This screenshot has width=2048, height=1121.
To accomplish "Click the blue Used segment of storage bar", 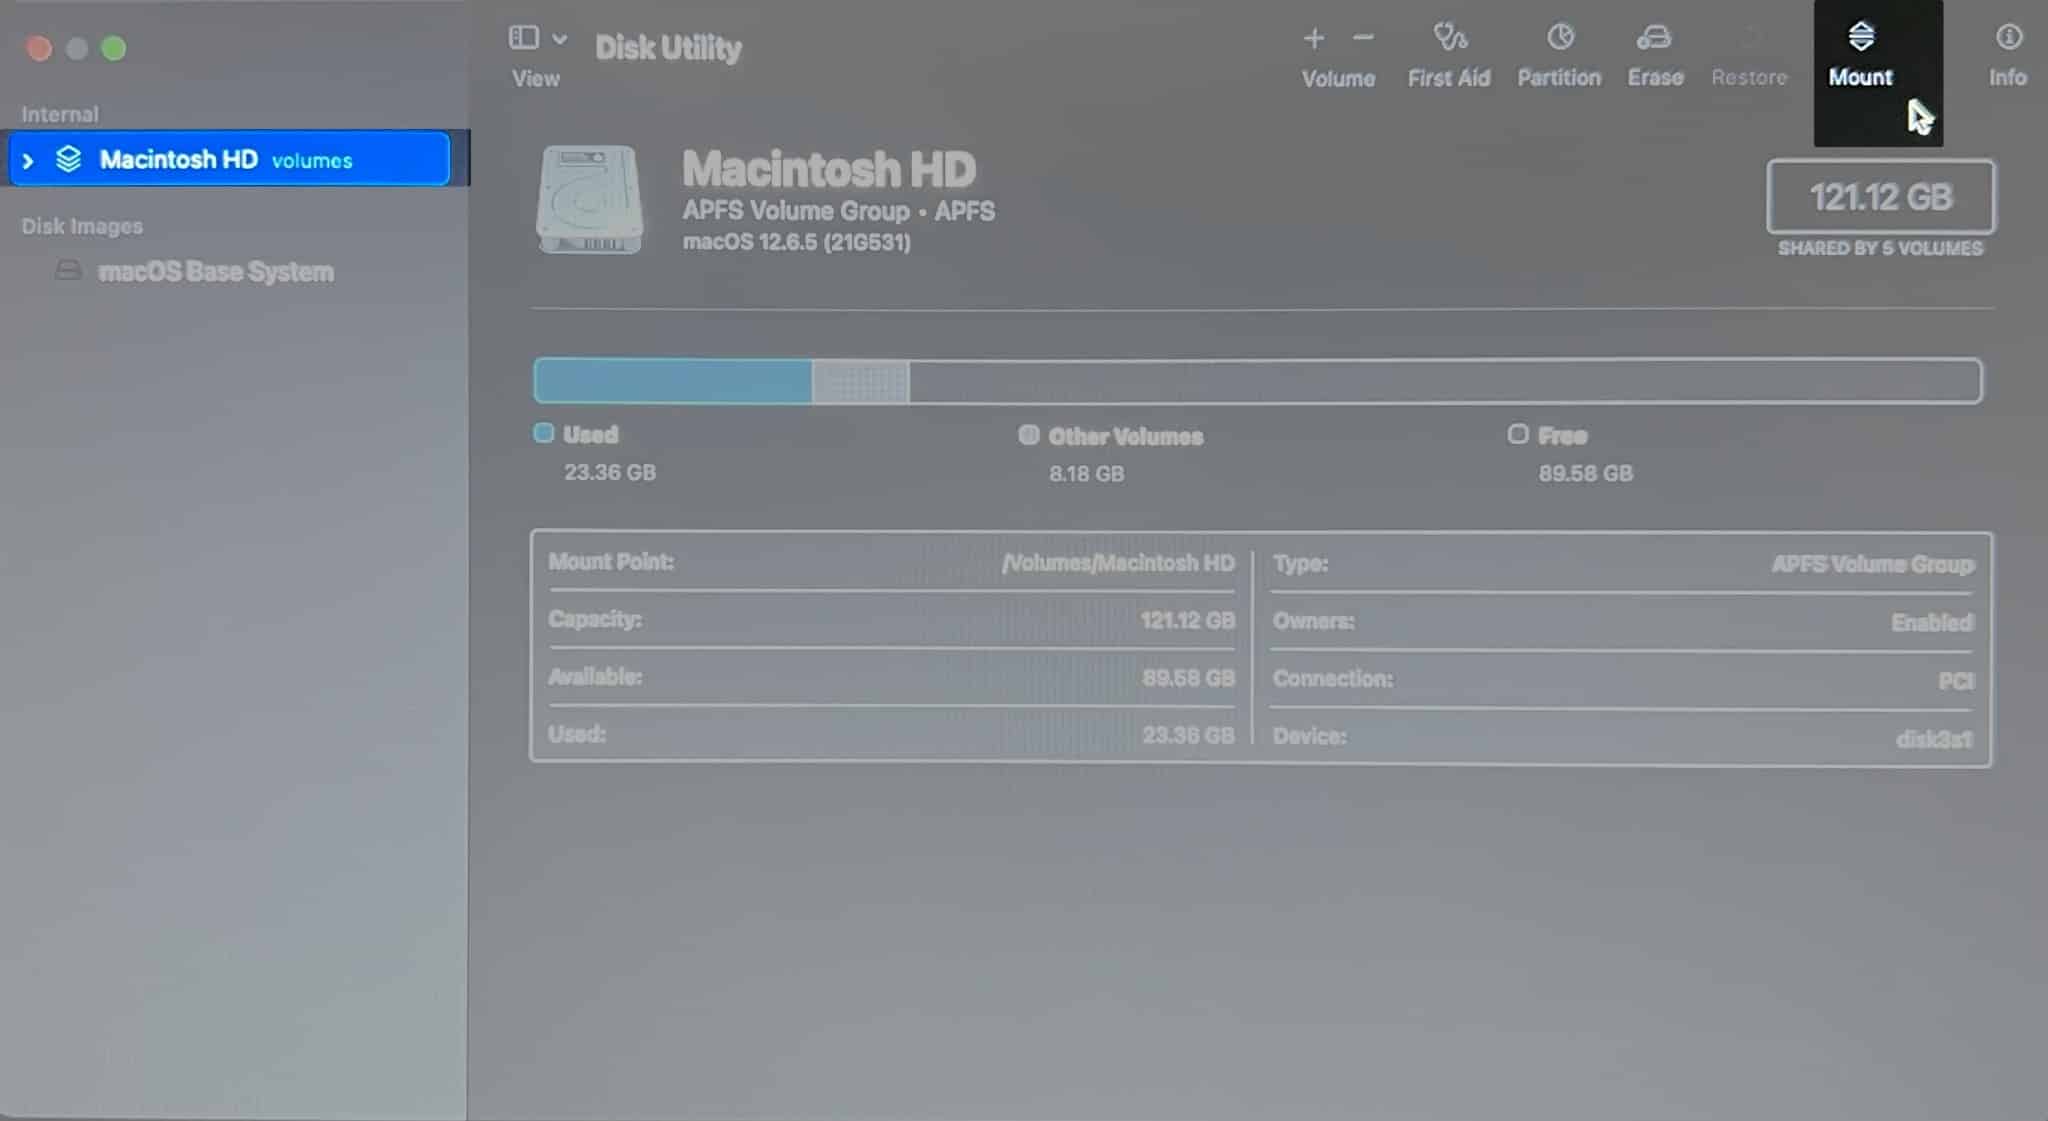I will click(673, 381).
